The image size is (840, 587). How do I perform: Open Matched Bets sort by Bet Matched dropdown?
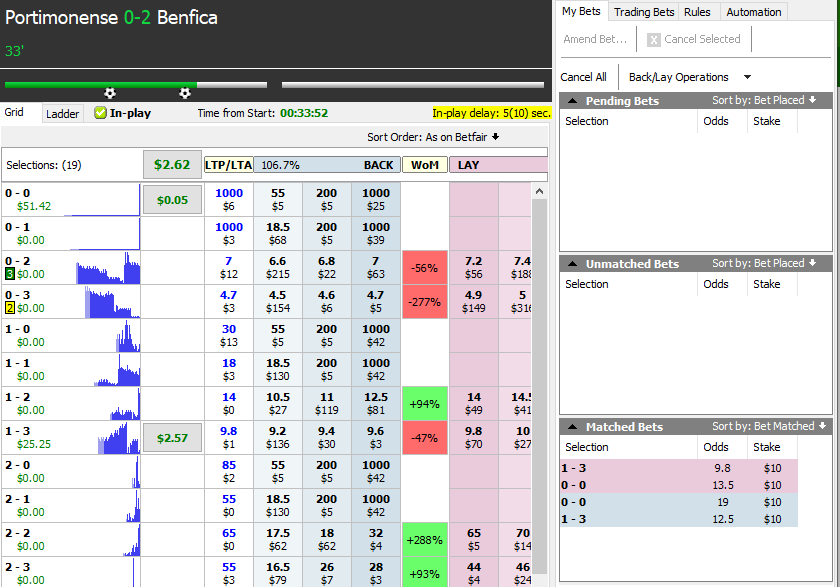768,426
